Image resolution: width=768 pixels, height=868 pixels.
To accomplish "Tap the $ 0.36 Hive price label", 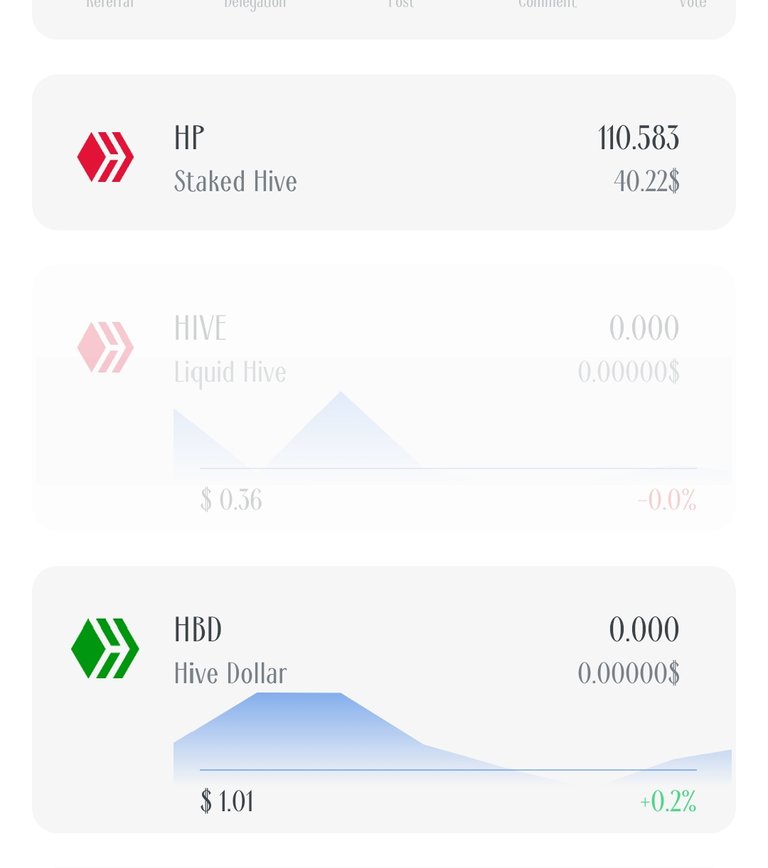I will click(x=231, y=500).
